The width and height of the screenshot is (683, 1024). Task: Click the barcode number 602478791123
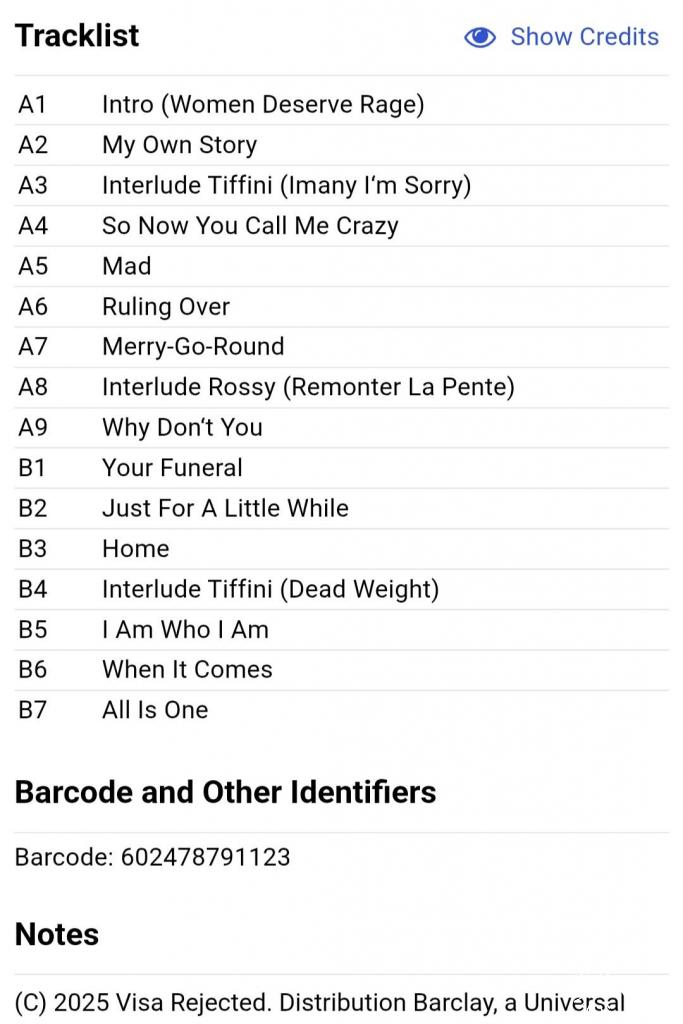click(x=205, y=857)
